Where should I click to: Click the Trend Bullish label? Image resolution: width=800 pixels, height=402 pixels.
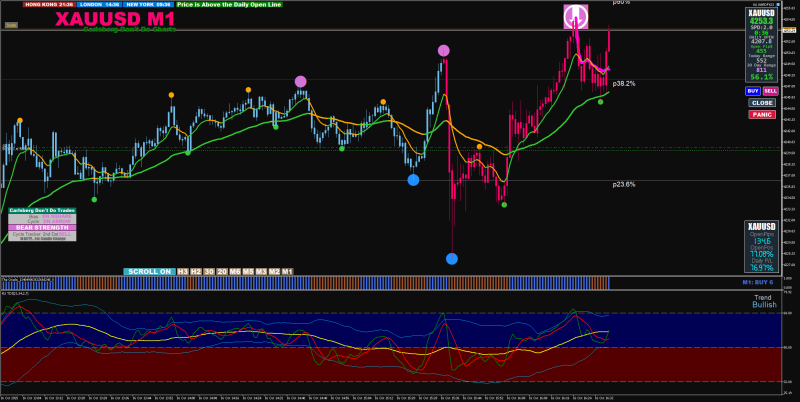[764, 301]
